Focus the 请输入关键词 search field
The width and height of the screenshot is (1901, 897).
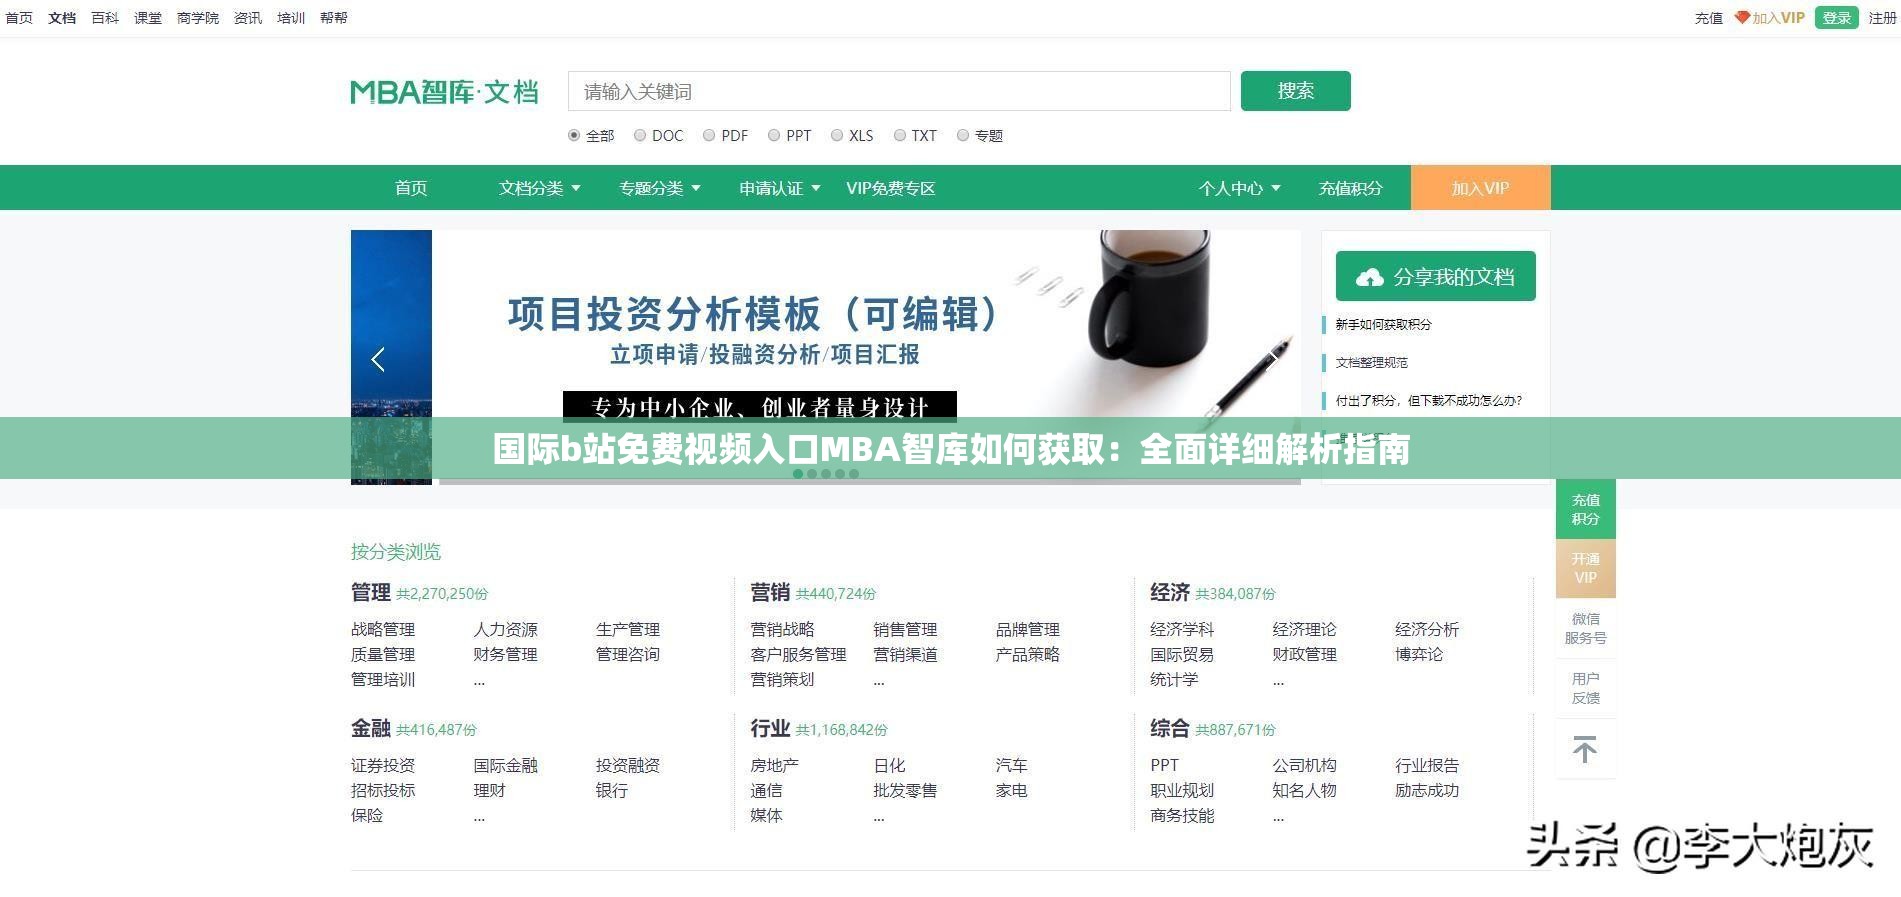899,91
